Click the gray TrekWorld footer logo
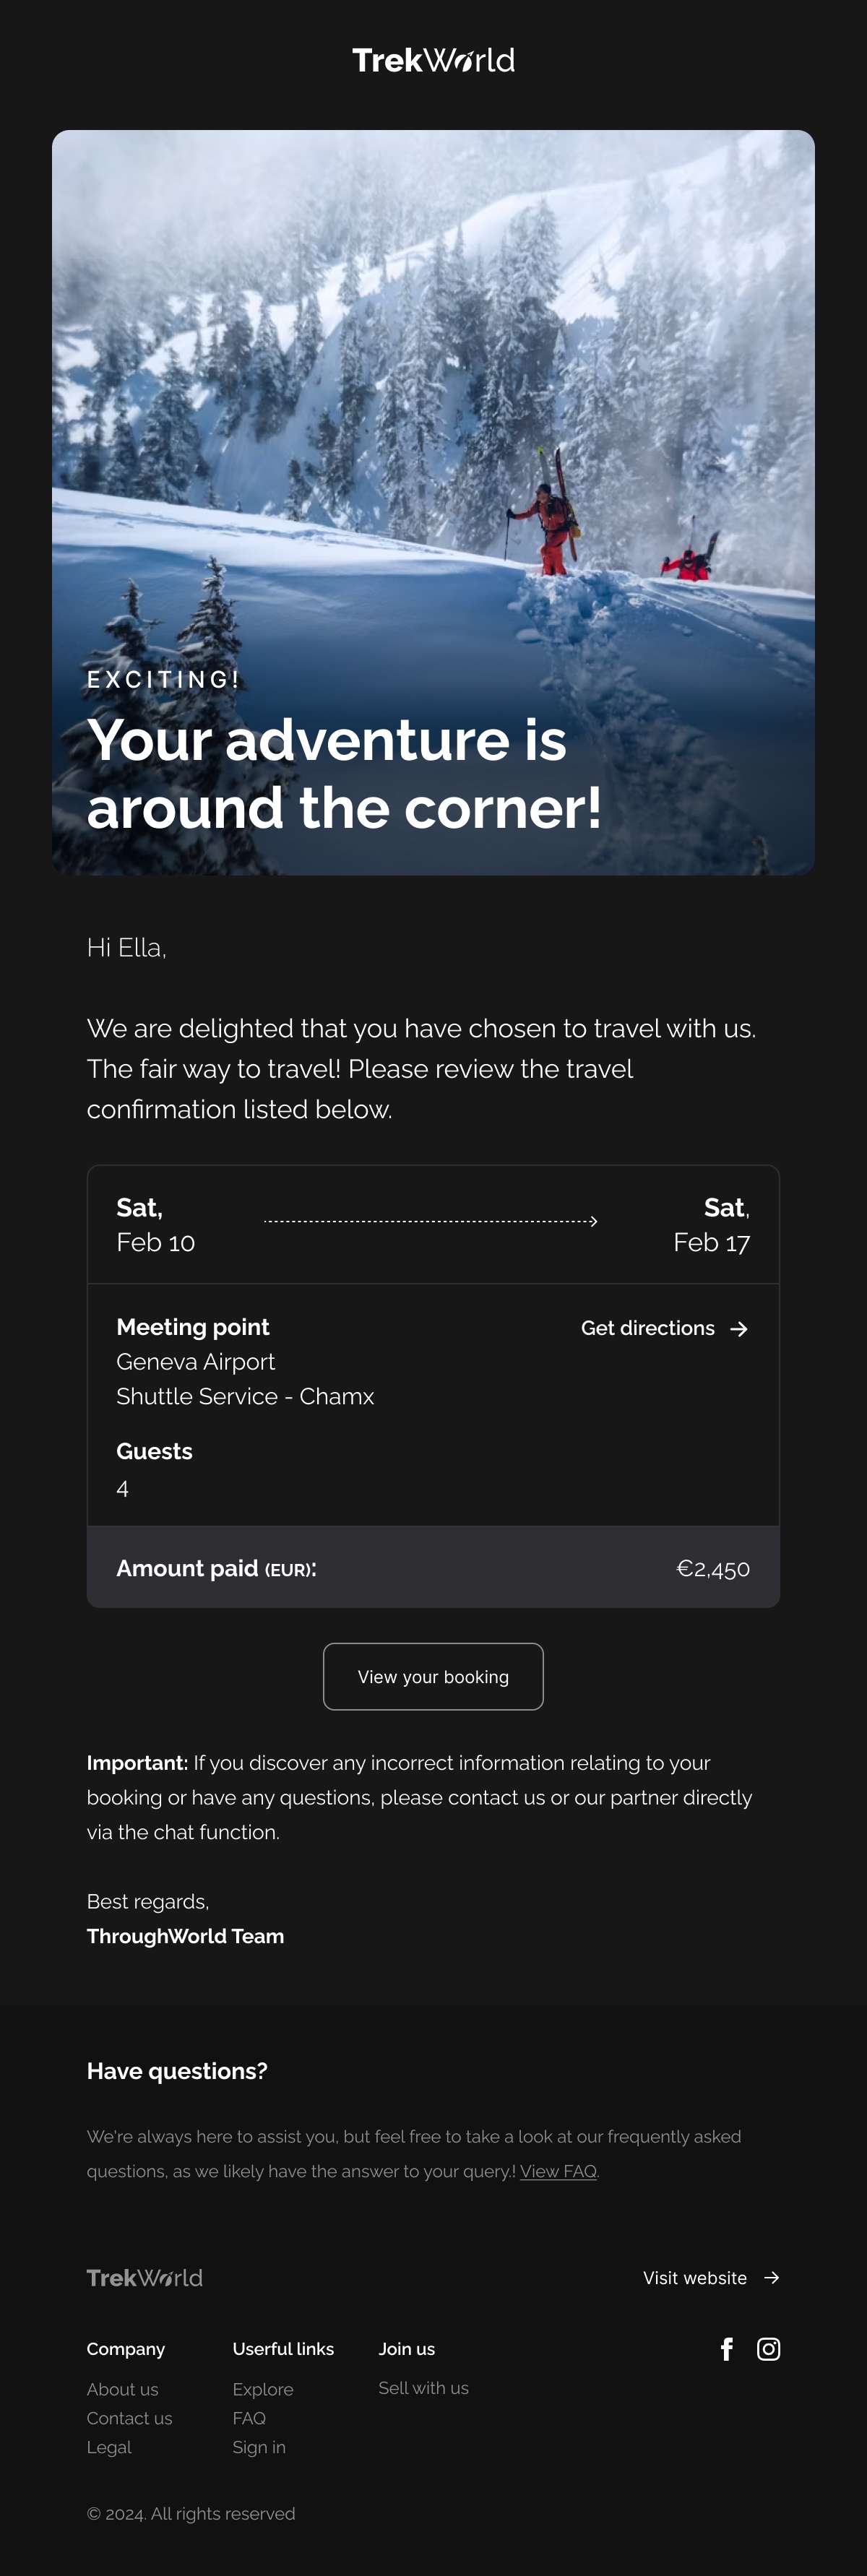Image resolution: width=867 pixels, height=2576 pixels. pos(145,2278)
